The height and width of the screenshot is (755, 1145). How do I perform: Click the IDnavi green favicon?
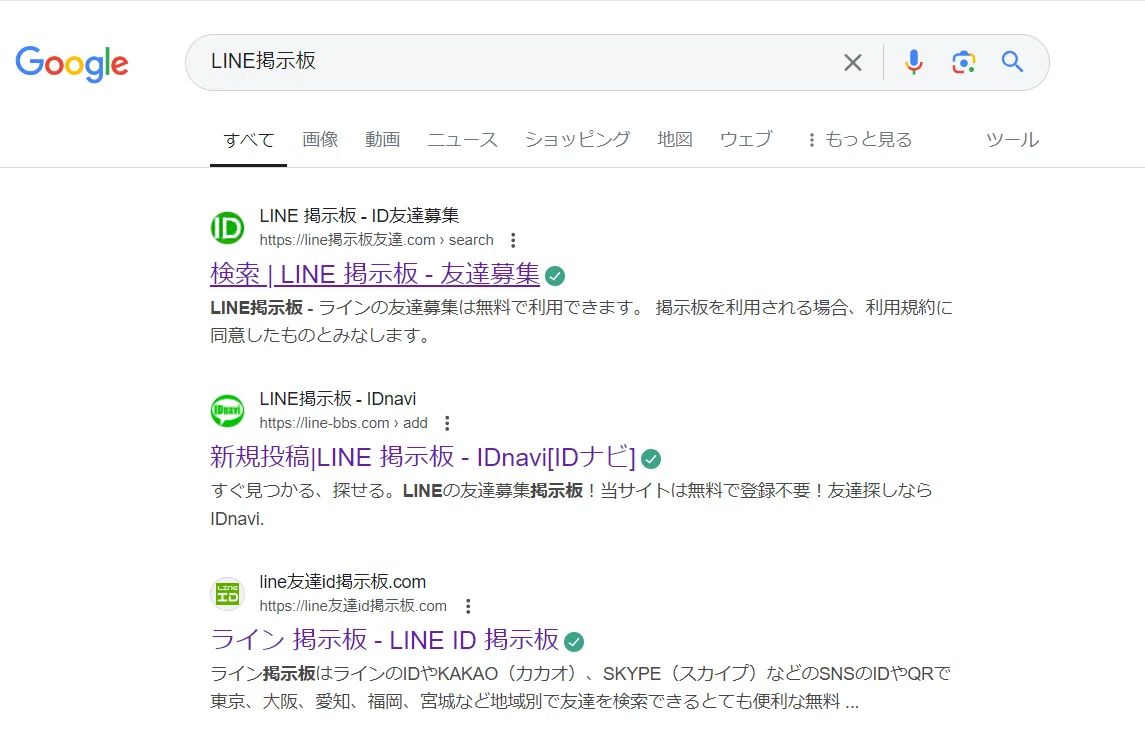coord(227,410)
